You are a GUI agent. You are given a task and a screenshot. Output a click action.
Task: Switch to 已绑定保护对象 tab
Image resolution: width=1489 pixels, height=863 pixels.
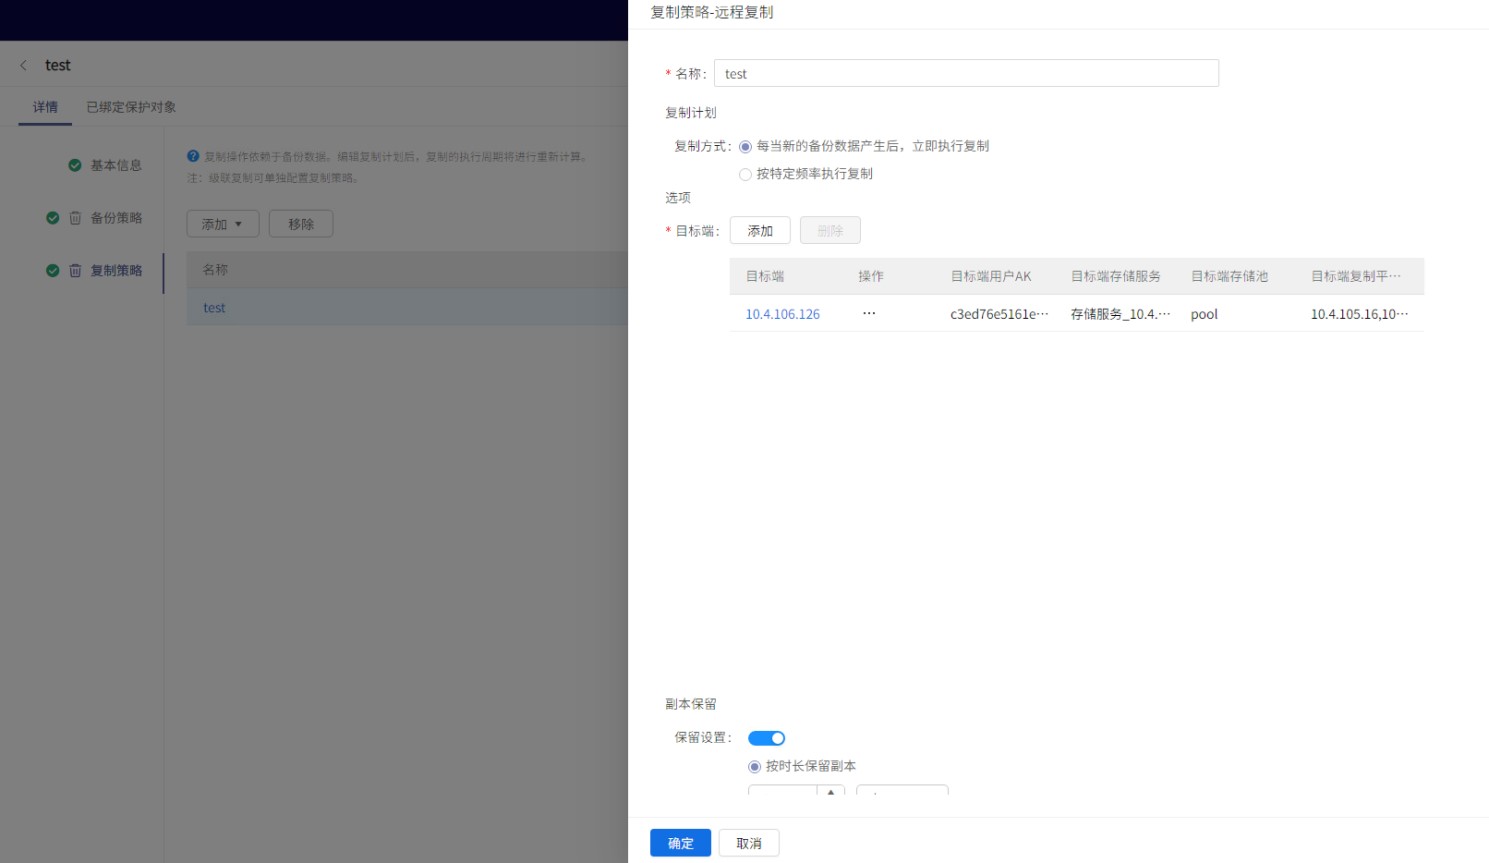coord(131,107)
